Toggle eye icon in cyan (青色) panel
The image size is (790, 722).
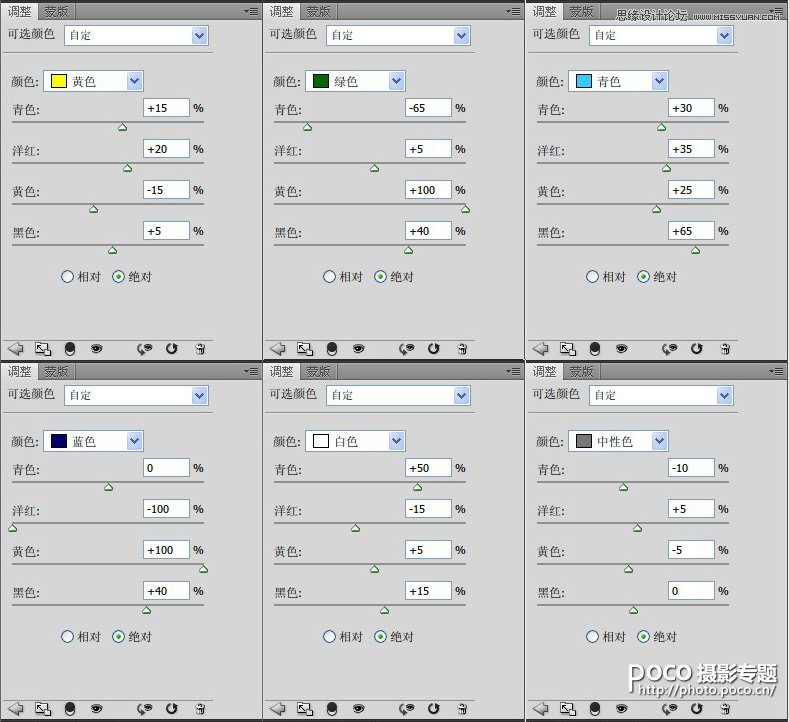622,349
